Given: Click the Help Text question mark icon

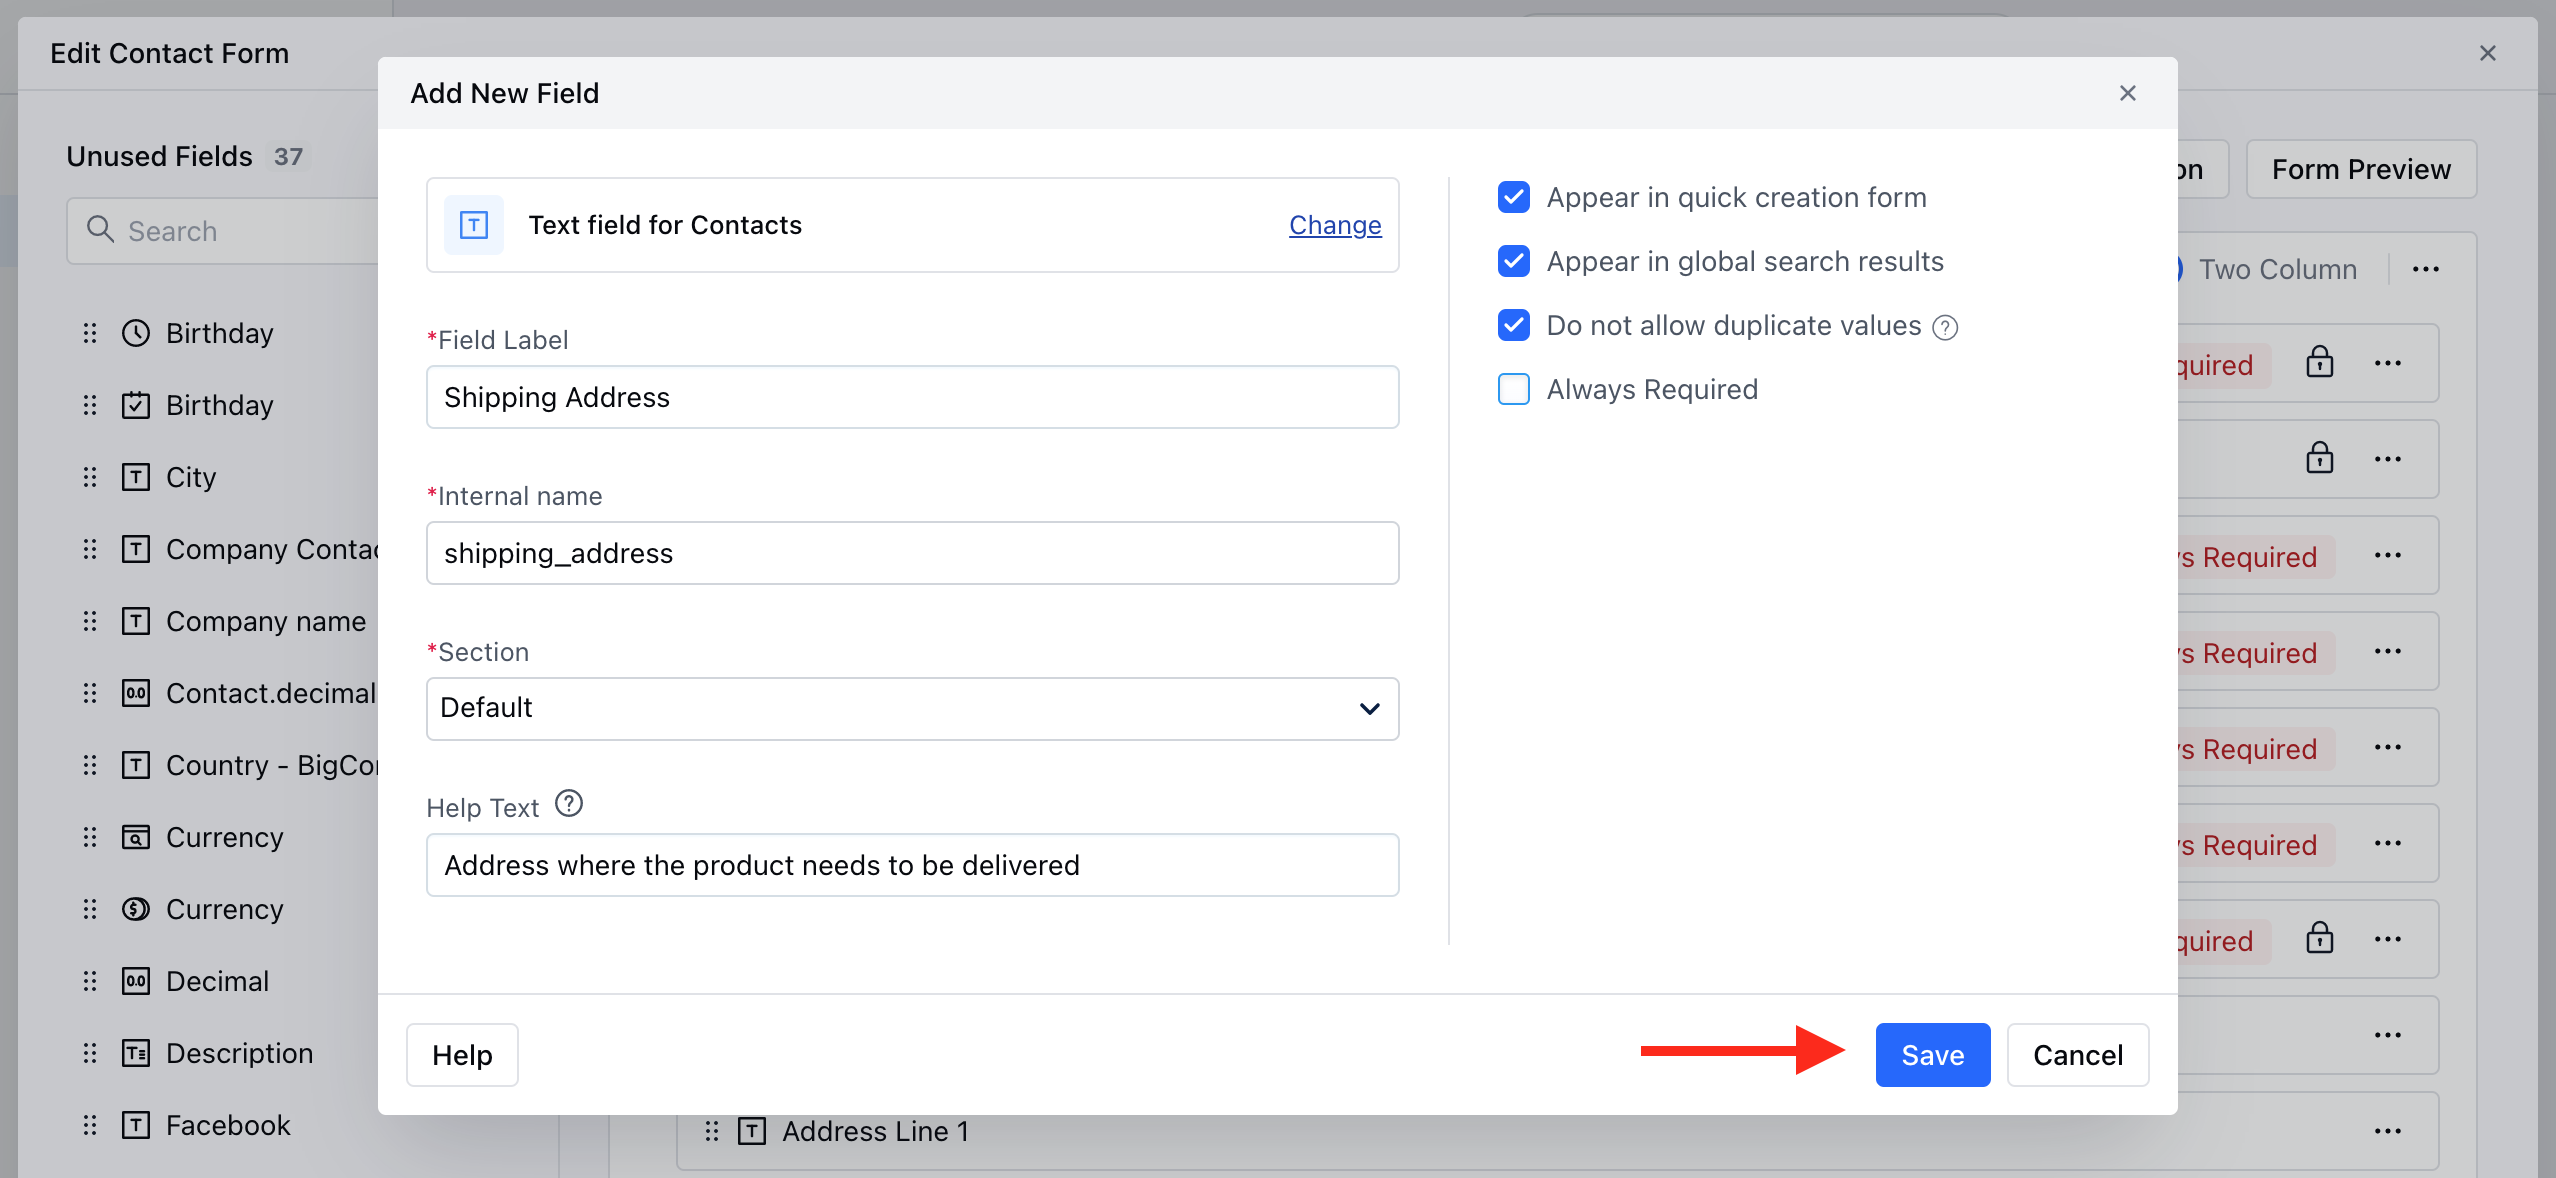Looking at the screenshot, I should (x=568, y=804).
